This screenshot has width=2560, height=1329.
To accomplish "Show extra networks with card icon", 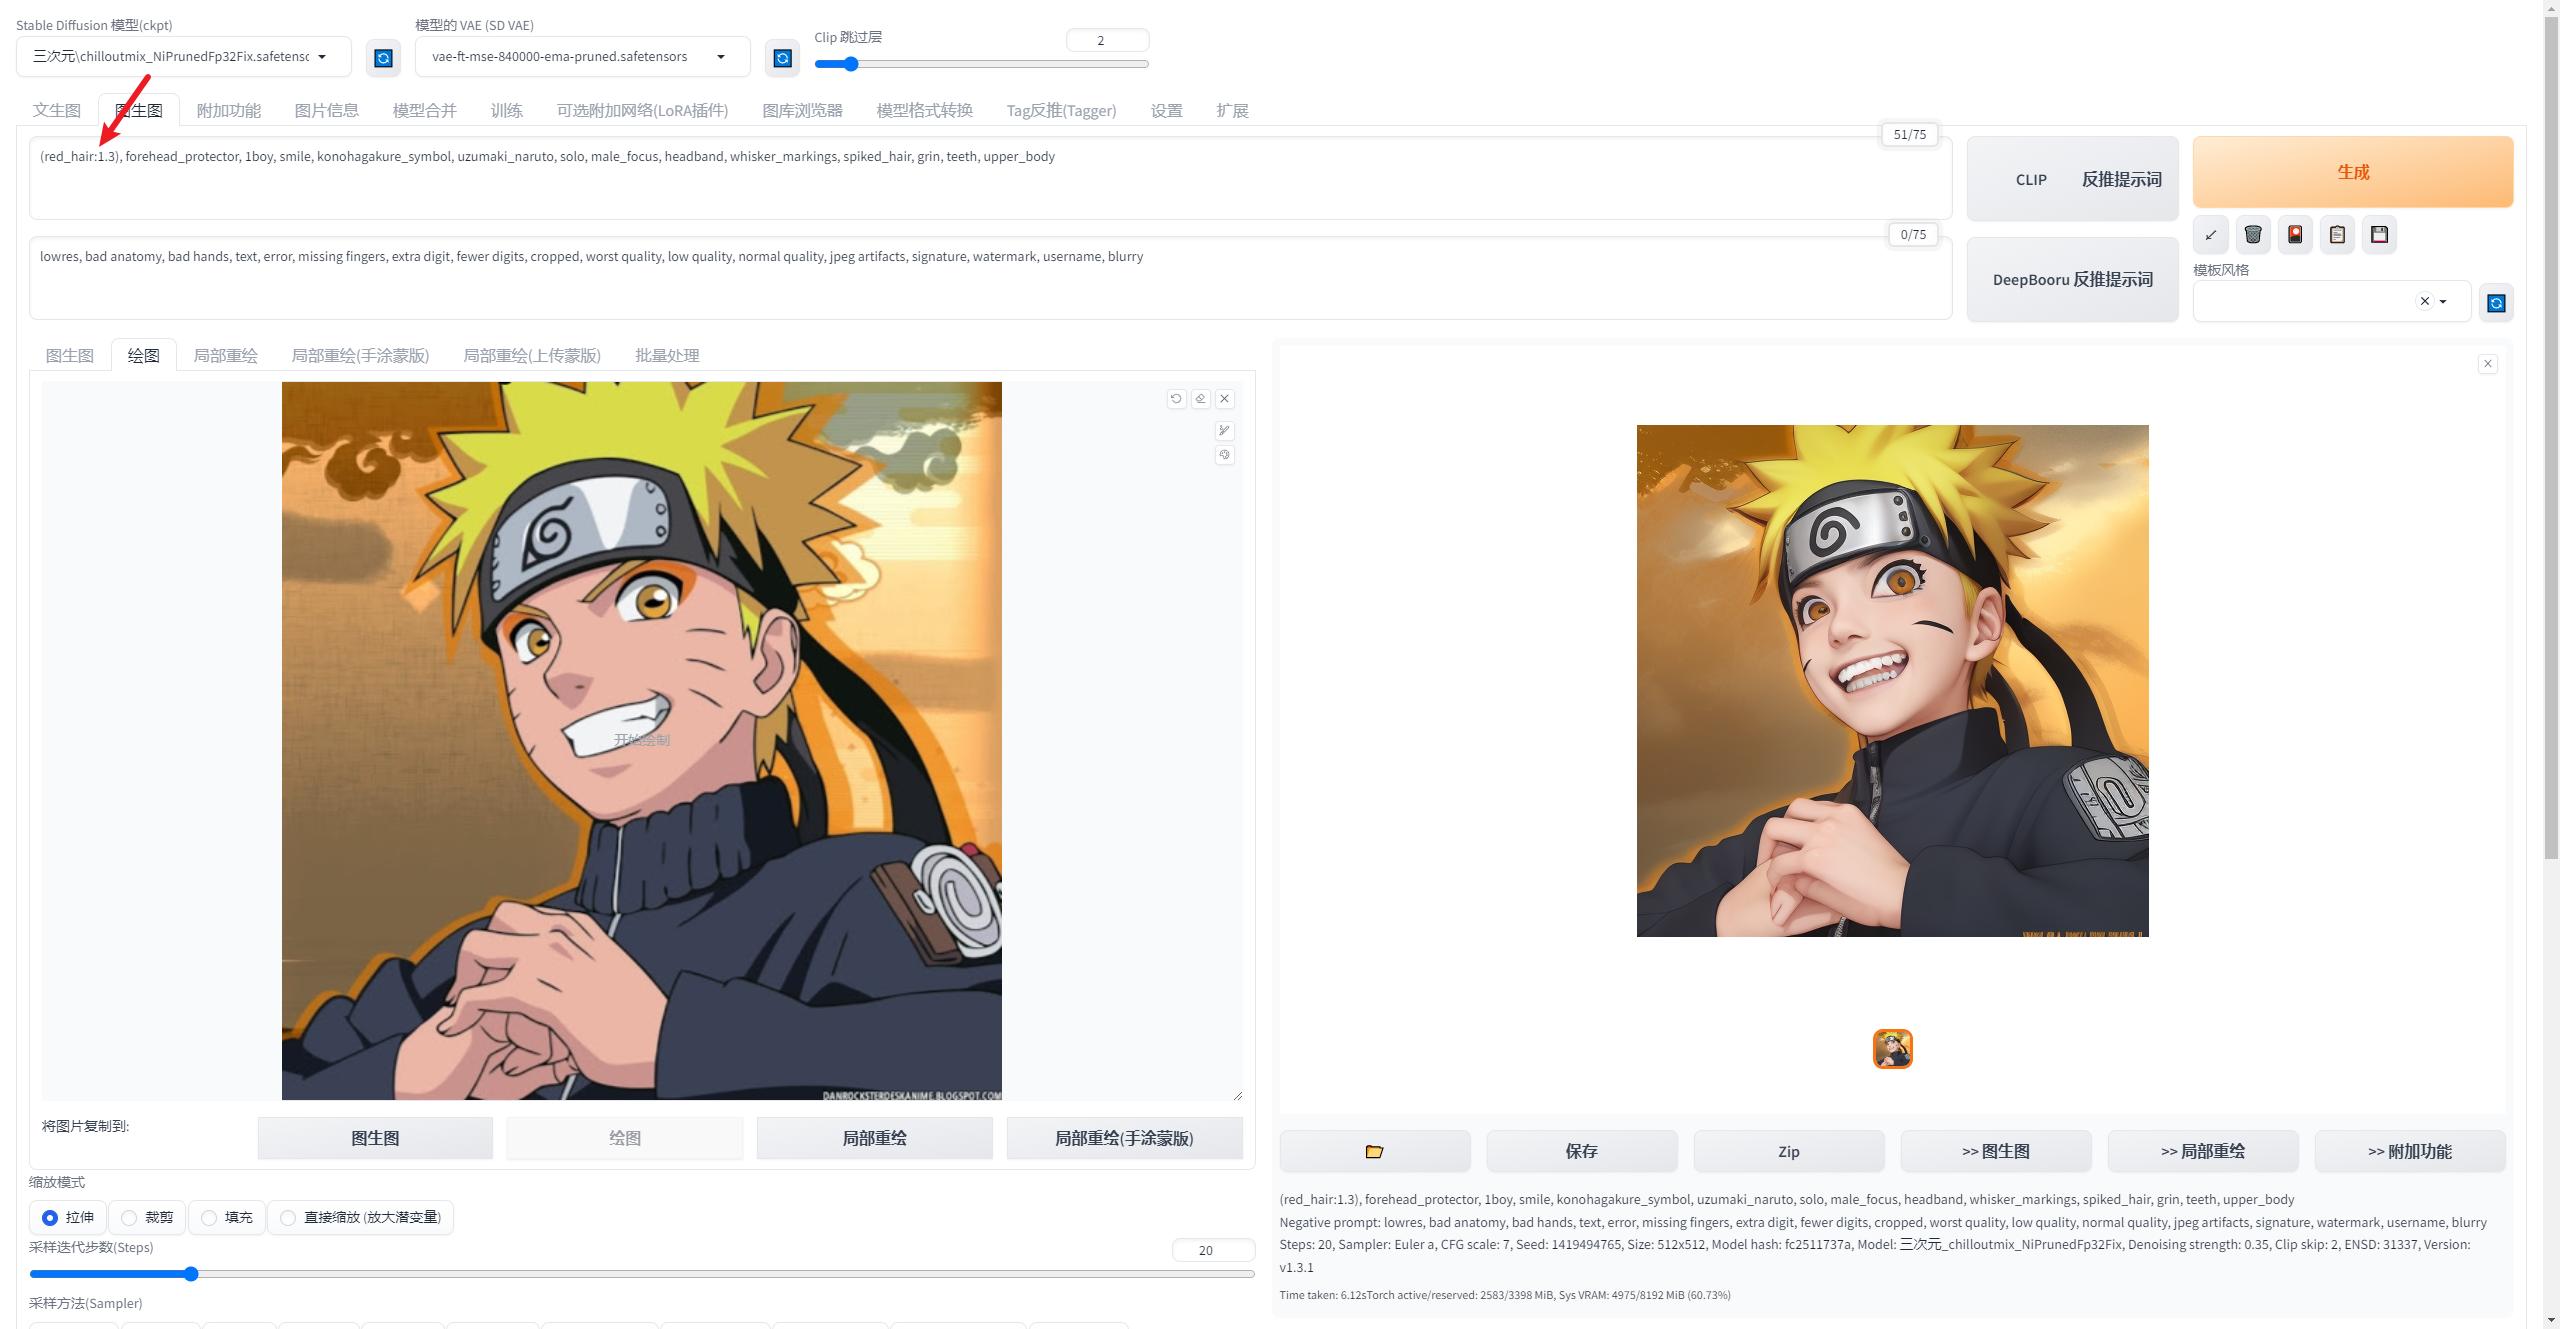I will click(x=2295, y=234).
